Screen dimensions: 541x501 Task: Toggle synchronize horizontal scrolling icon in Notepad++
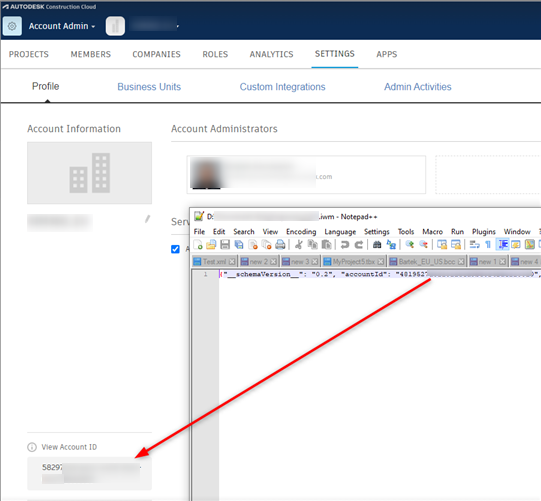click(x=456, y=245)
